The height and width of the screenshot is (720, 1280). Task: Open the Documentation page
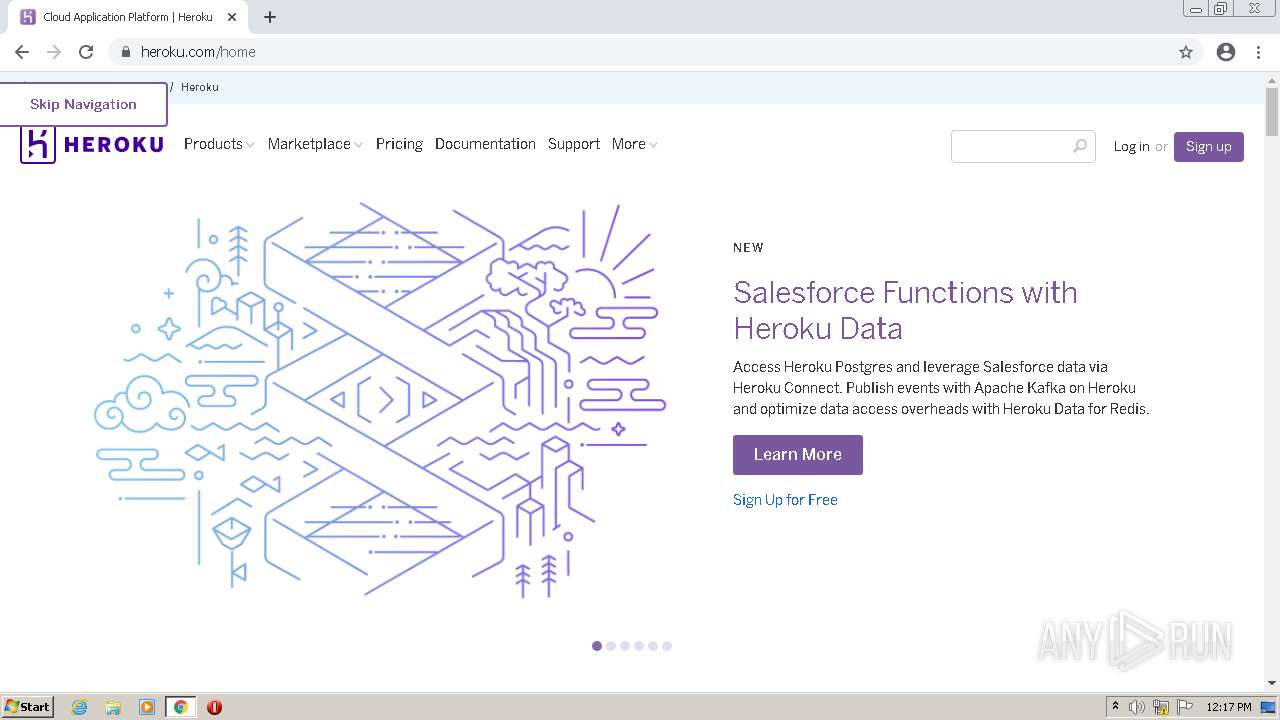tap(485, 144)
